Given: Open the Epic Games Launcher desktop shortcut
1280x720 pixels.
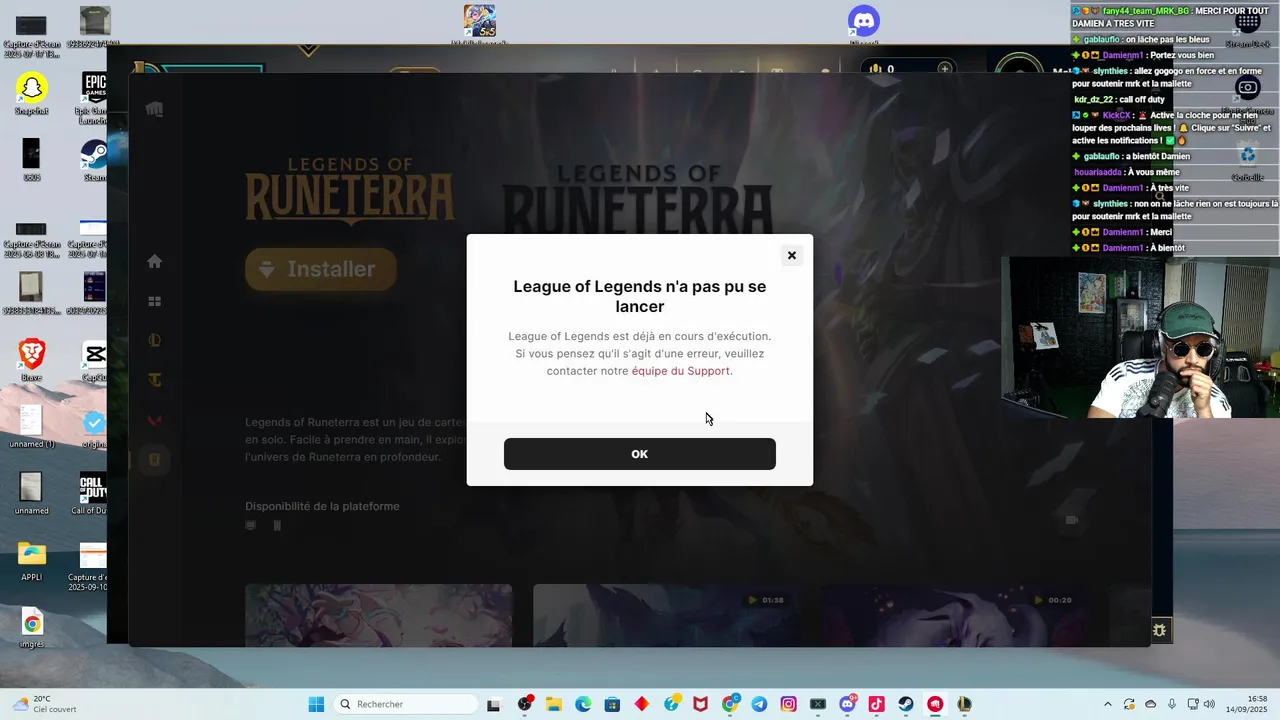Looking at the screenshot, I should [x=94, y=96].
